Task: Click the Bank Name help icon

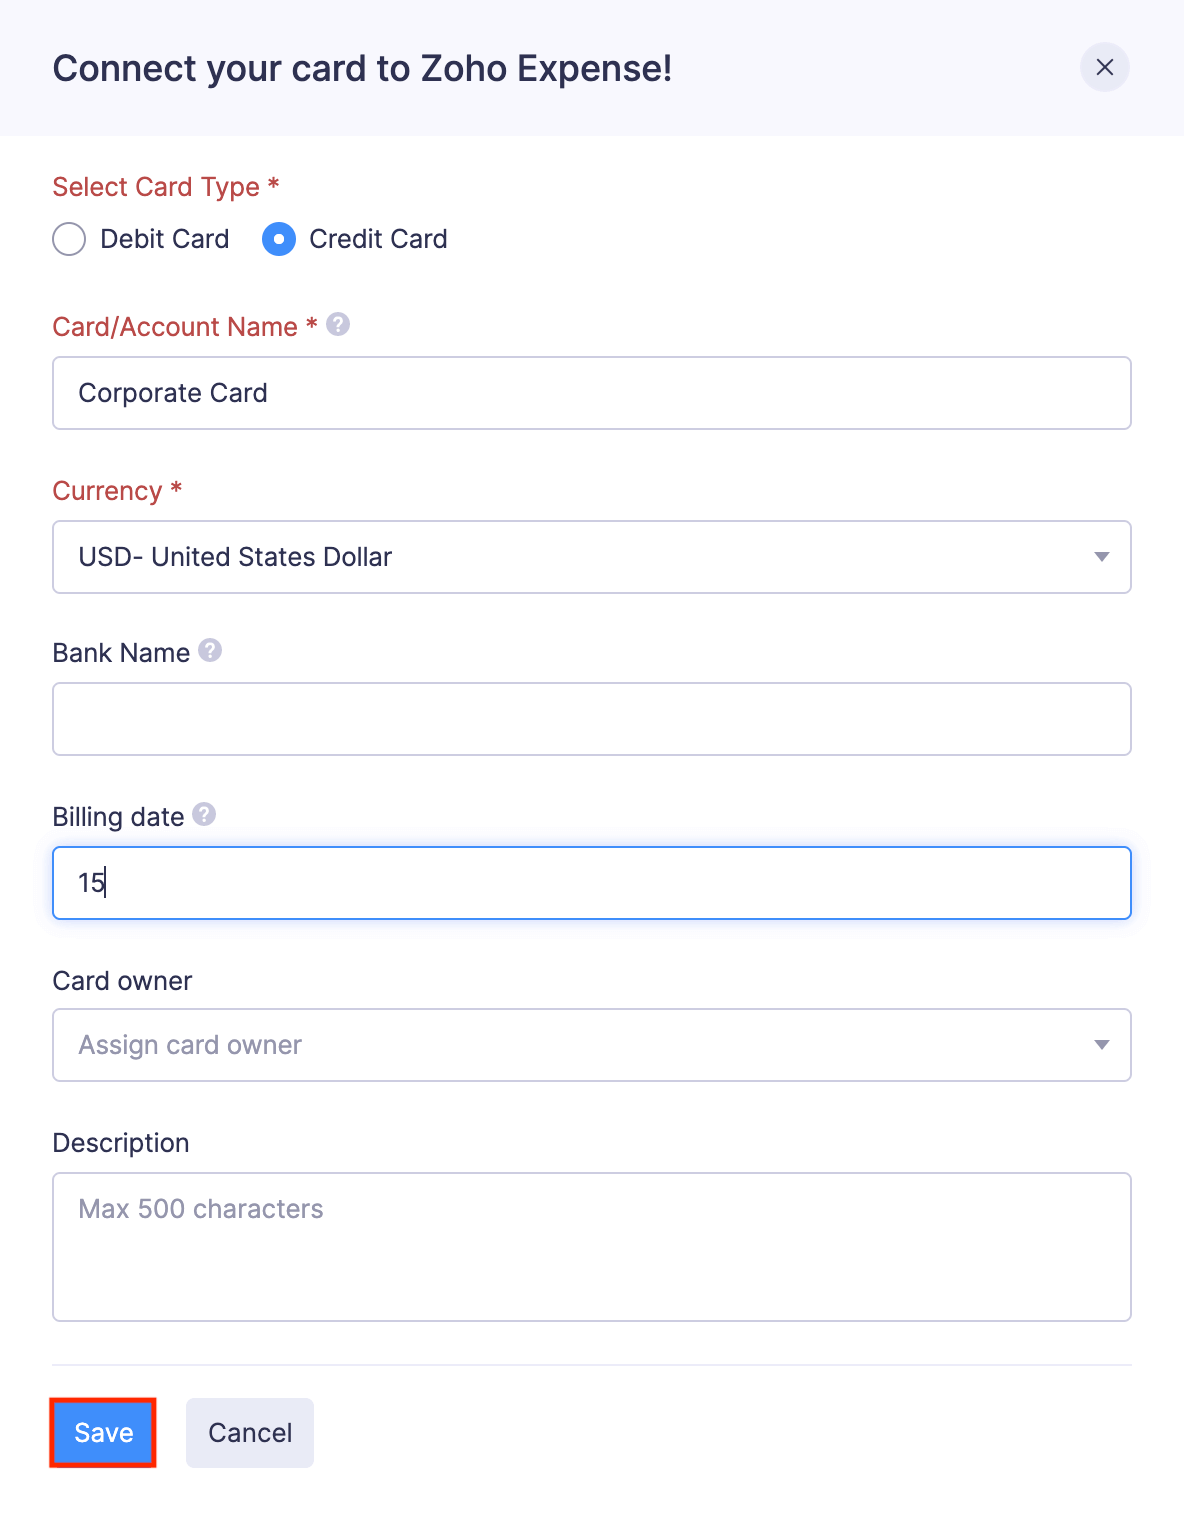Action: tap(210, 651)
